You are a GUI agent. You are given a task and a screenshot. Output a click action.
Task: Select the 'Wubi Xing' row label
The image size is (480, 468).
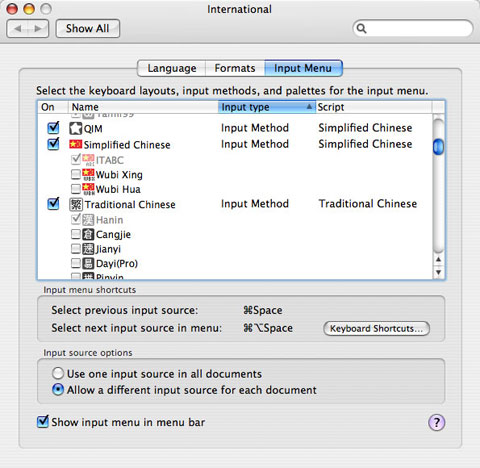tap(119, 175)
